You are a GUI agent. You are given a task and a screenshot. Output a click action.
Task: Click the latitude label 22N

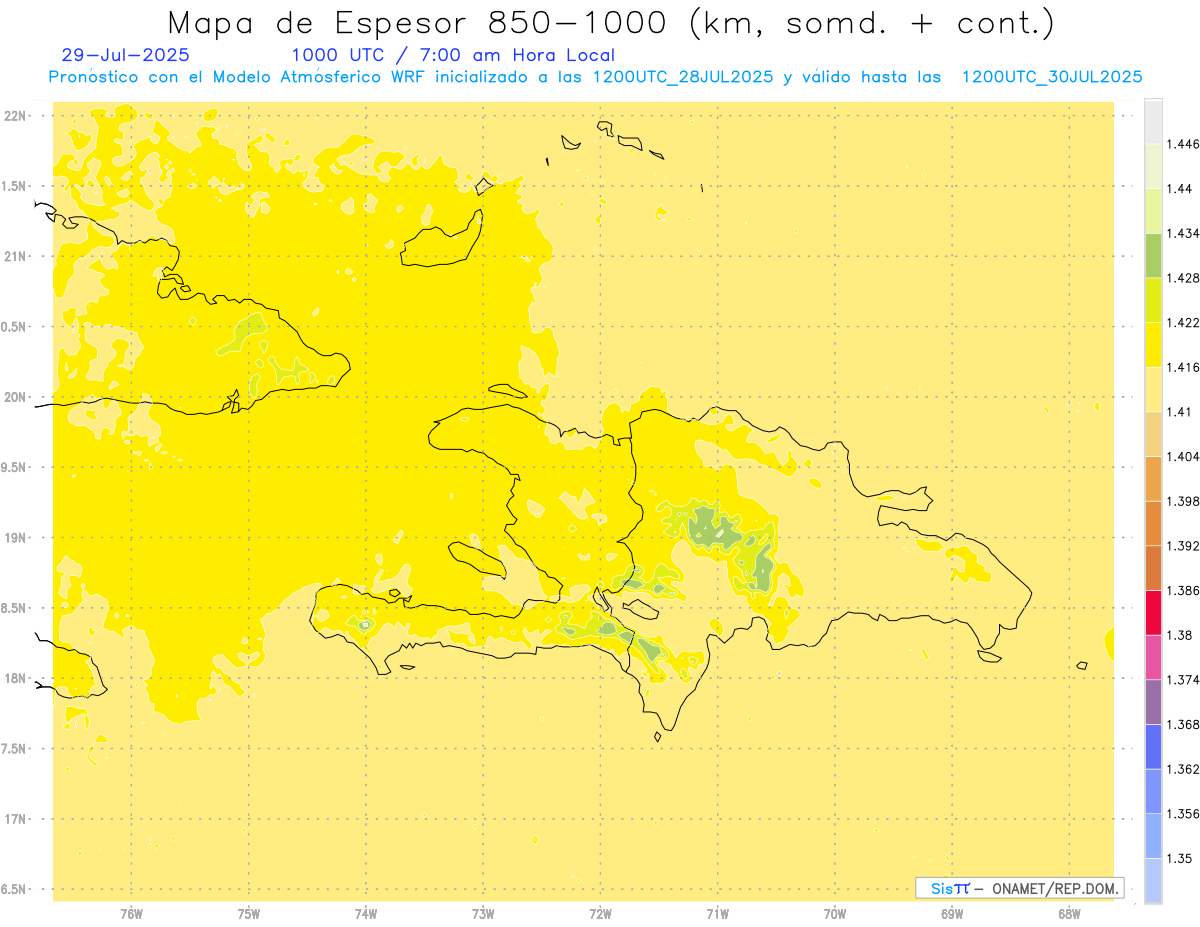(16, 115)
